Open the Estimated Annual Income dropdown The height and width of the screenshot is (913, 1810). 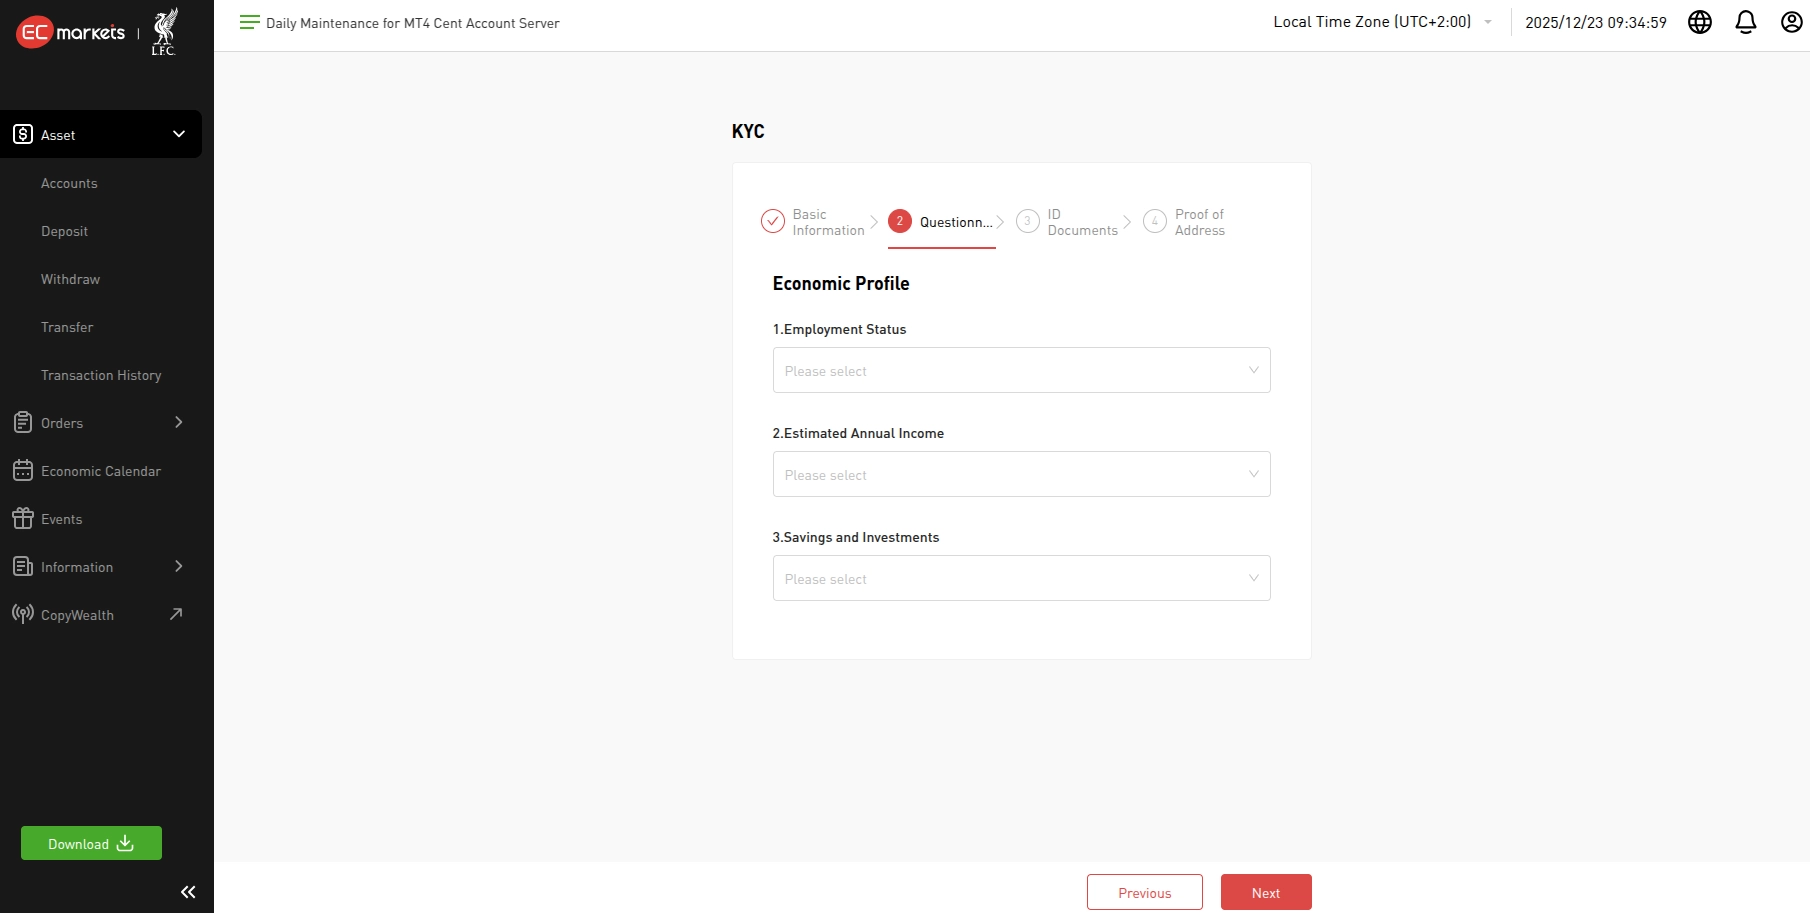pyautogui.click(x=1020, y=474)
